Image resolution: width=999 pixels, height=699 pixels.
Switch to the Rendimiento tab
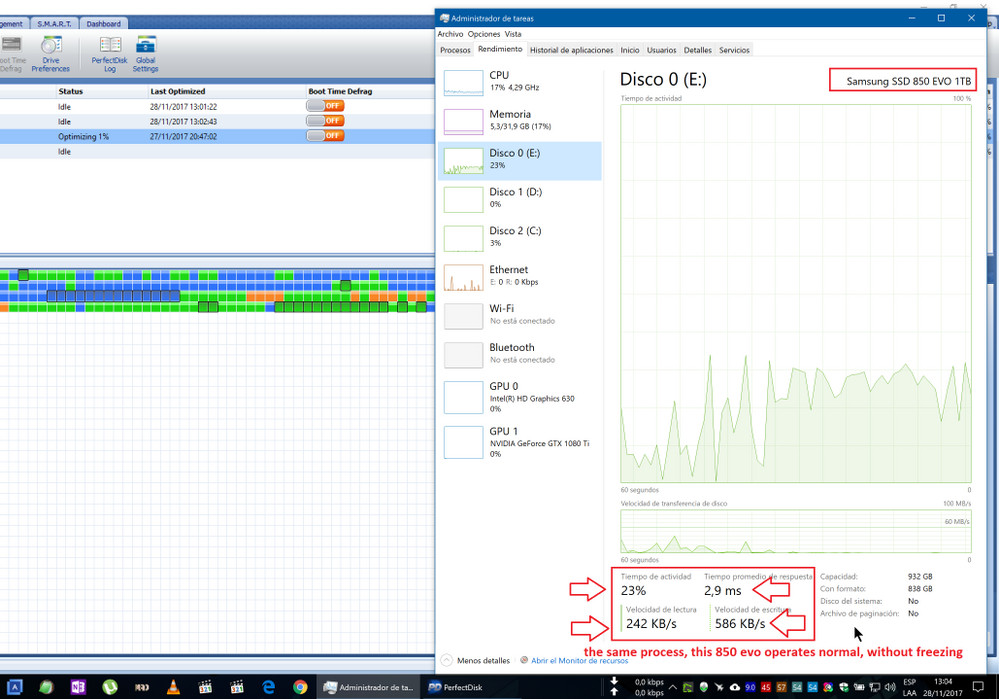[x=500, y=49]
